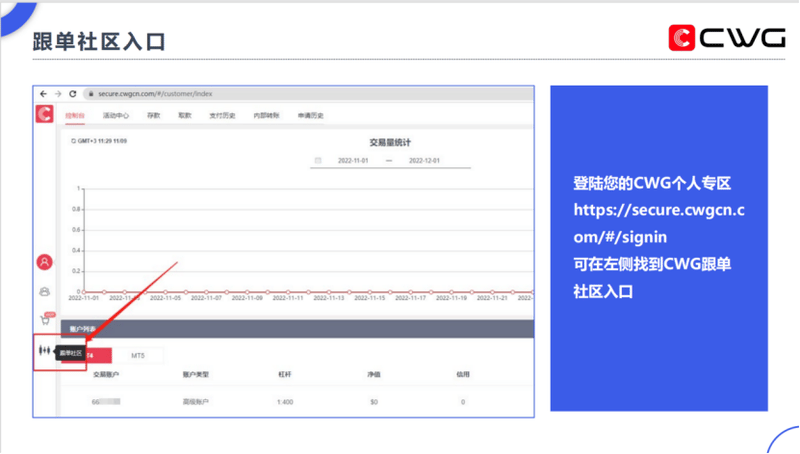Open the 取款 tab
This screenshot has height=454, width=800.
point(185,116)
